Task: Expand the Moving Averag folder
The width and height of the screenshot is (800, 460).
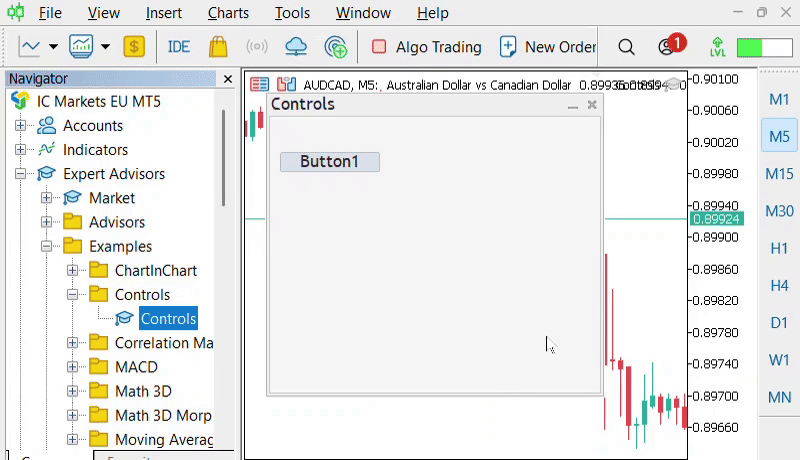Action: pos(72,440)
